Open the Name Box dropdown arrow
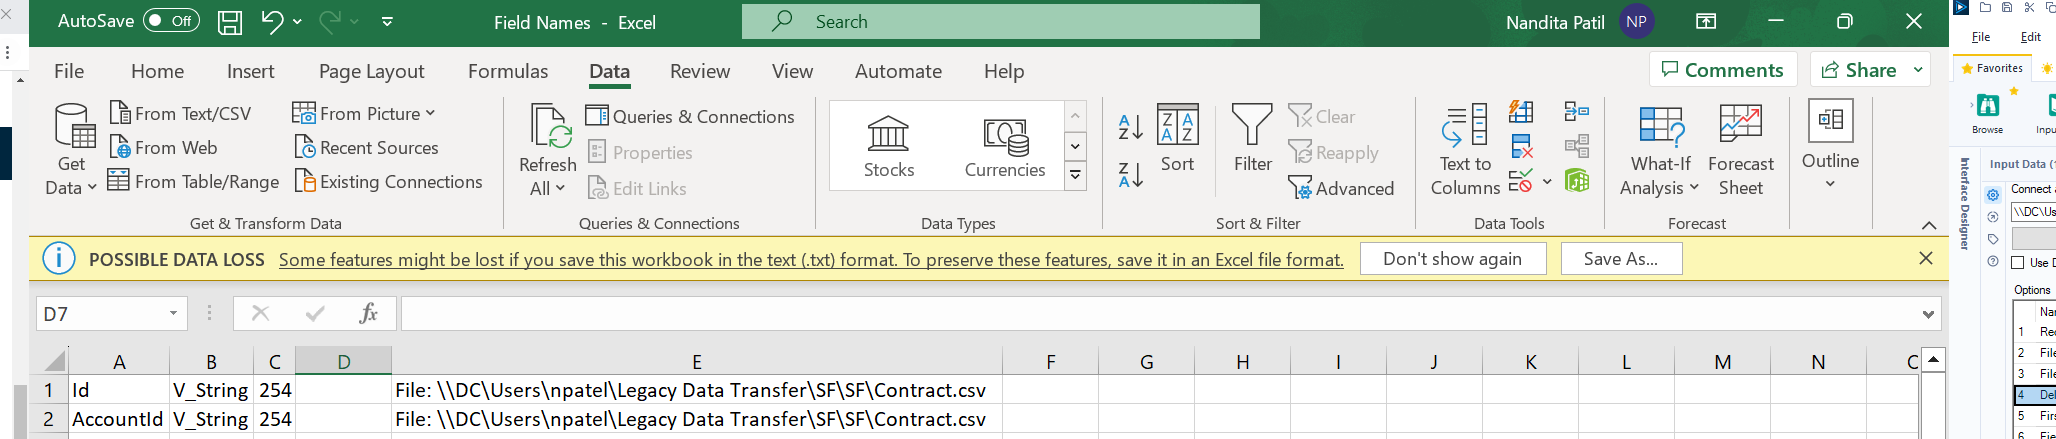Viewport: 2056px width, 439px height. [174, 314]
